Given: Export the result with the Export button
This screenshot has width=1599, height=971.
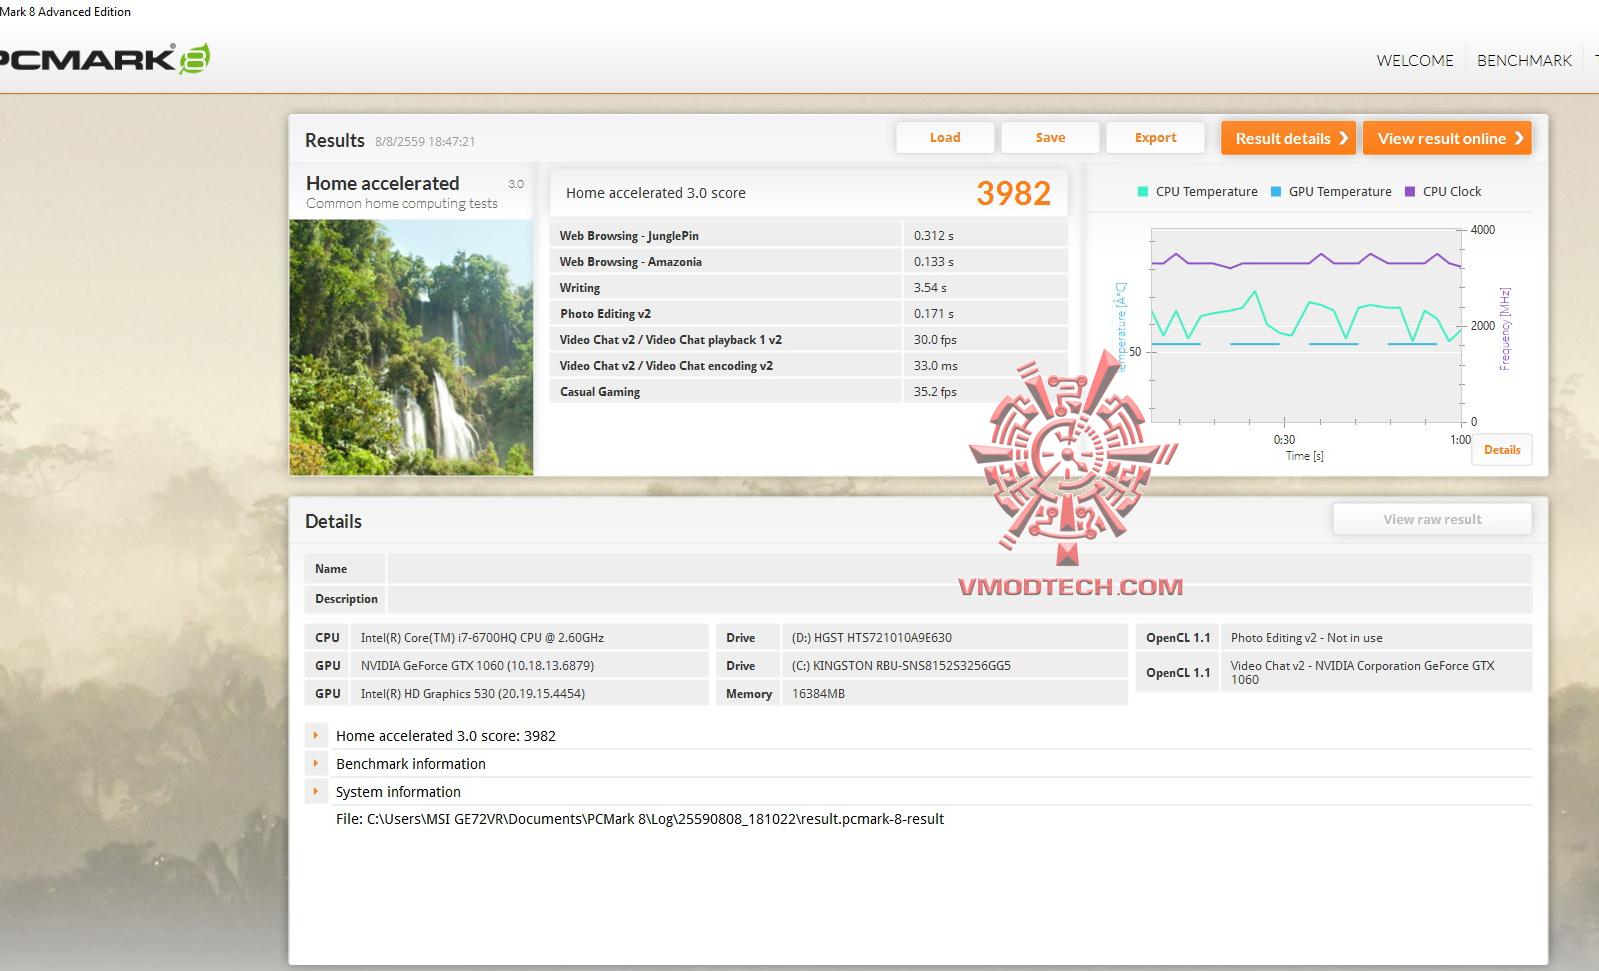Looking at the screenshot, I should tap(1155, 138).
